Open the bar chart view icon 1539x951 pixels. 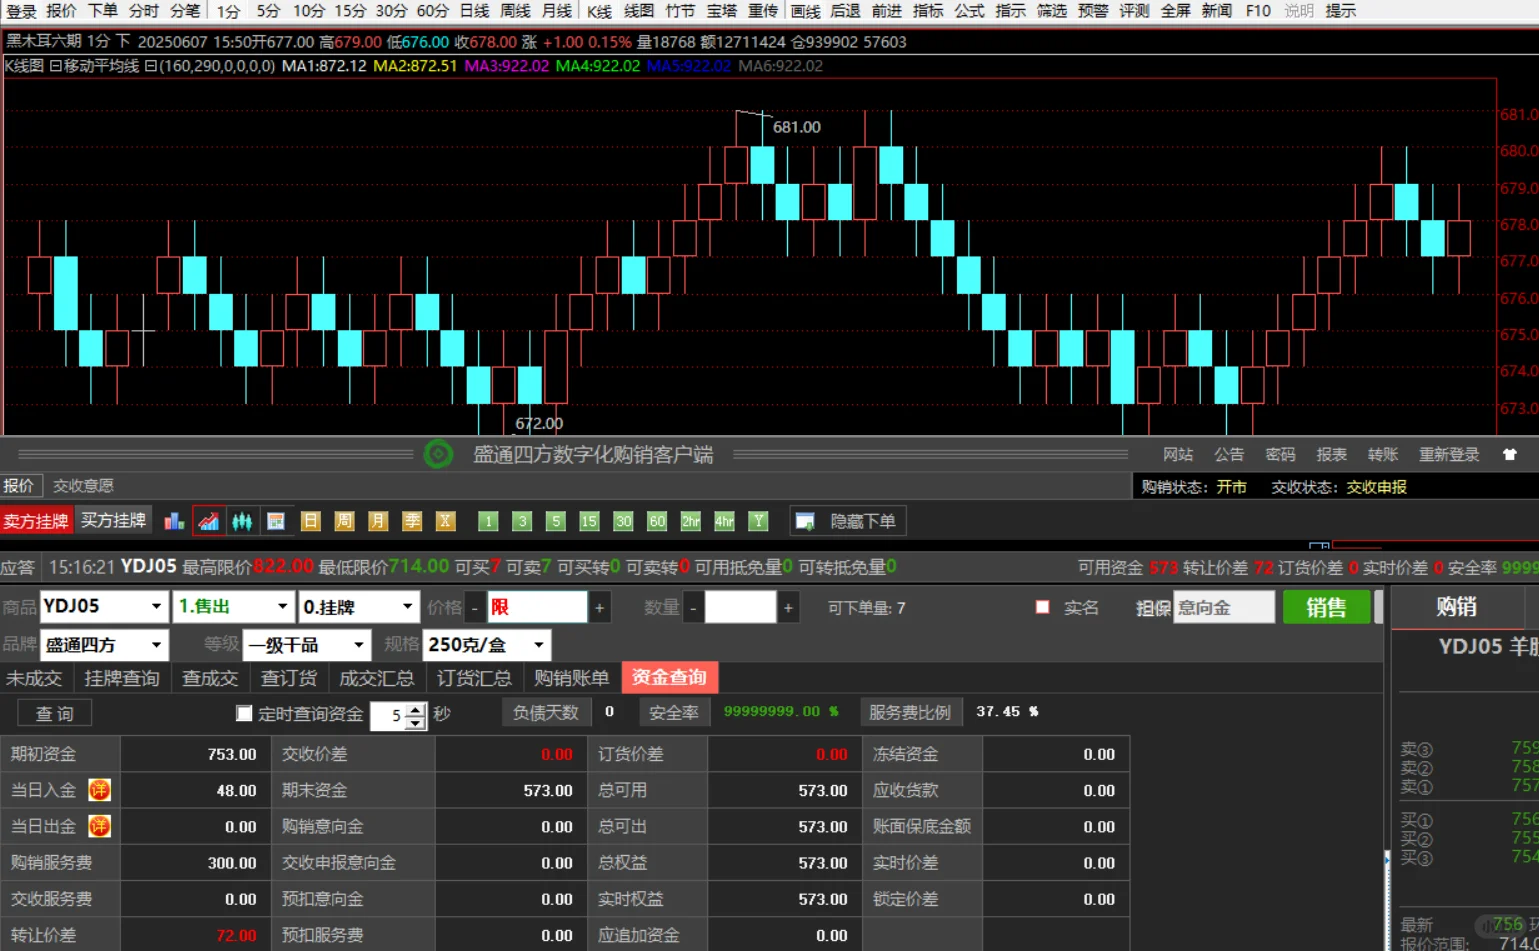coord(174,521)
